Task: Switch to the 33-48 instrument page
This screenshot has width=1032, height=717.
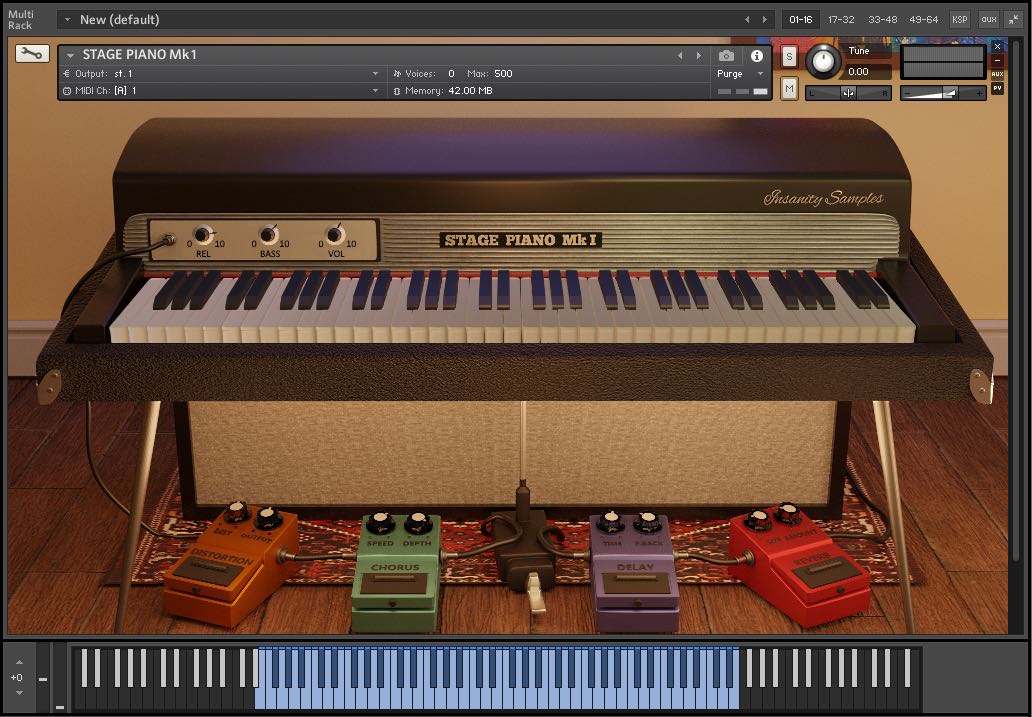Action: [882, 19]
